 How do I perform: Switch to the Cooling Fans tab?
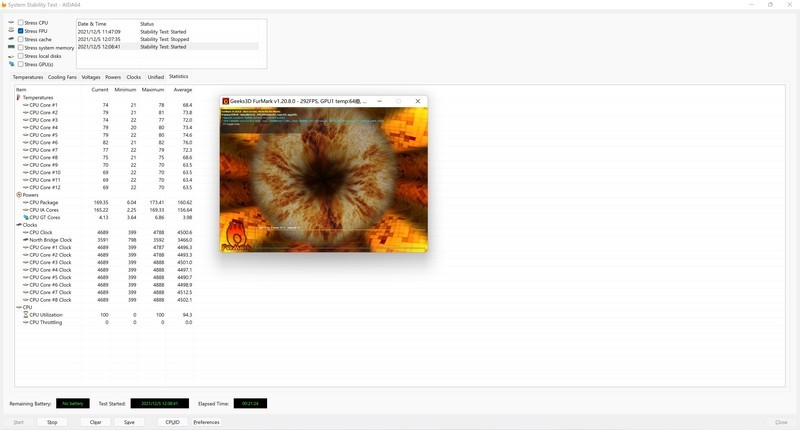point(62,77)
